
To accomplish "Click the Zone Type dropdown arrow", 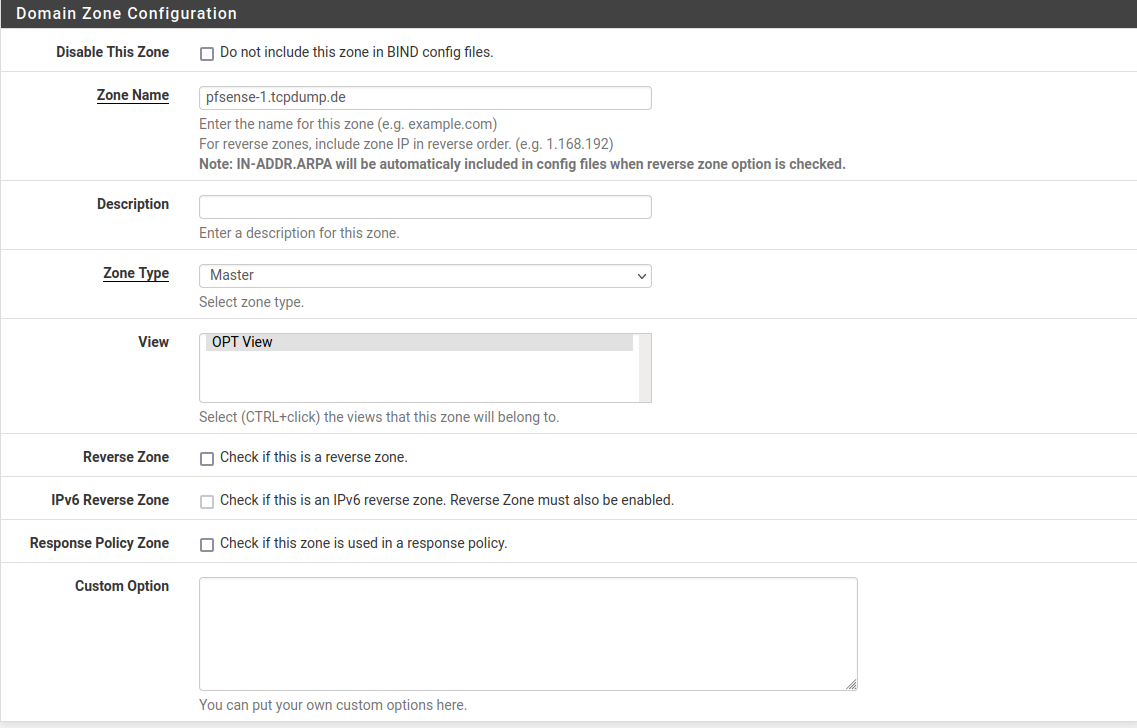I will (641, 275).
